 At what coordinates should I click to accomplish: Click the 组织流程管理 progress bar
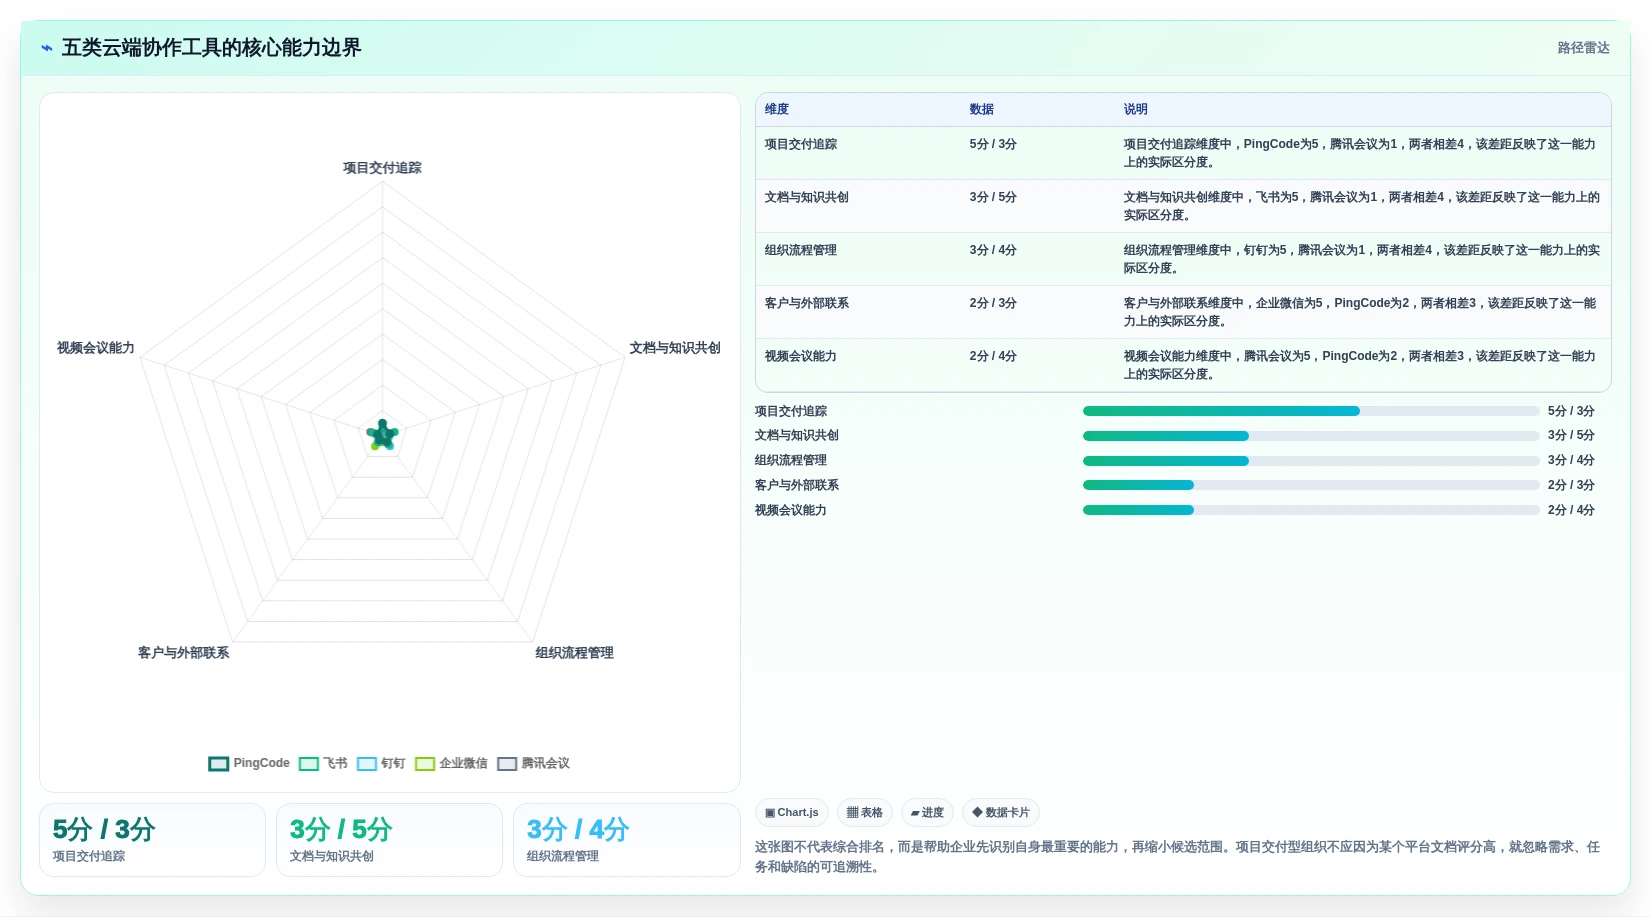tap(1311, 461)
